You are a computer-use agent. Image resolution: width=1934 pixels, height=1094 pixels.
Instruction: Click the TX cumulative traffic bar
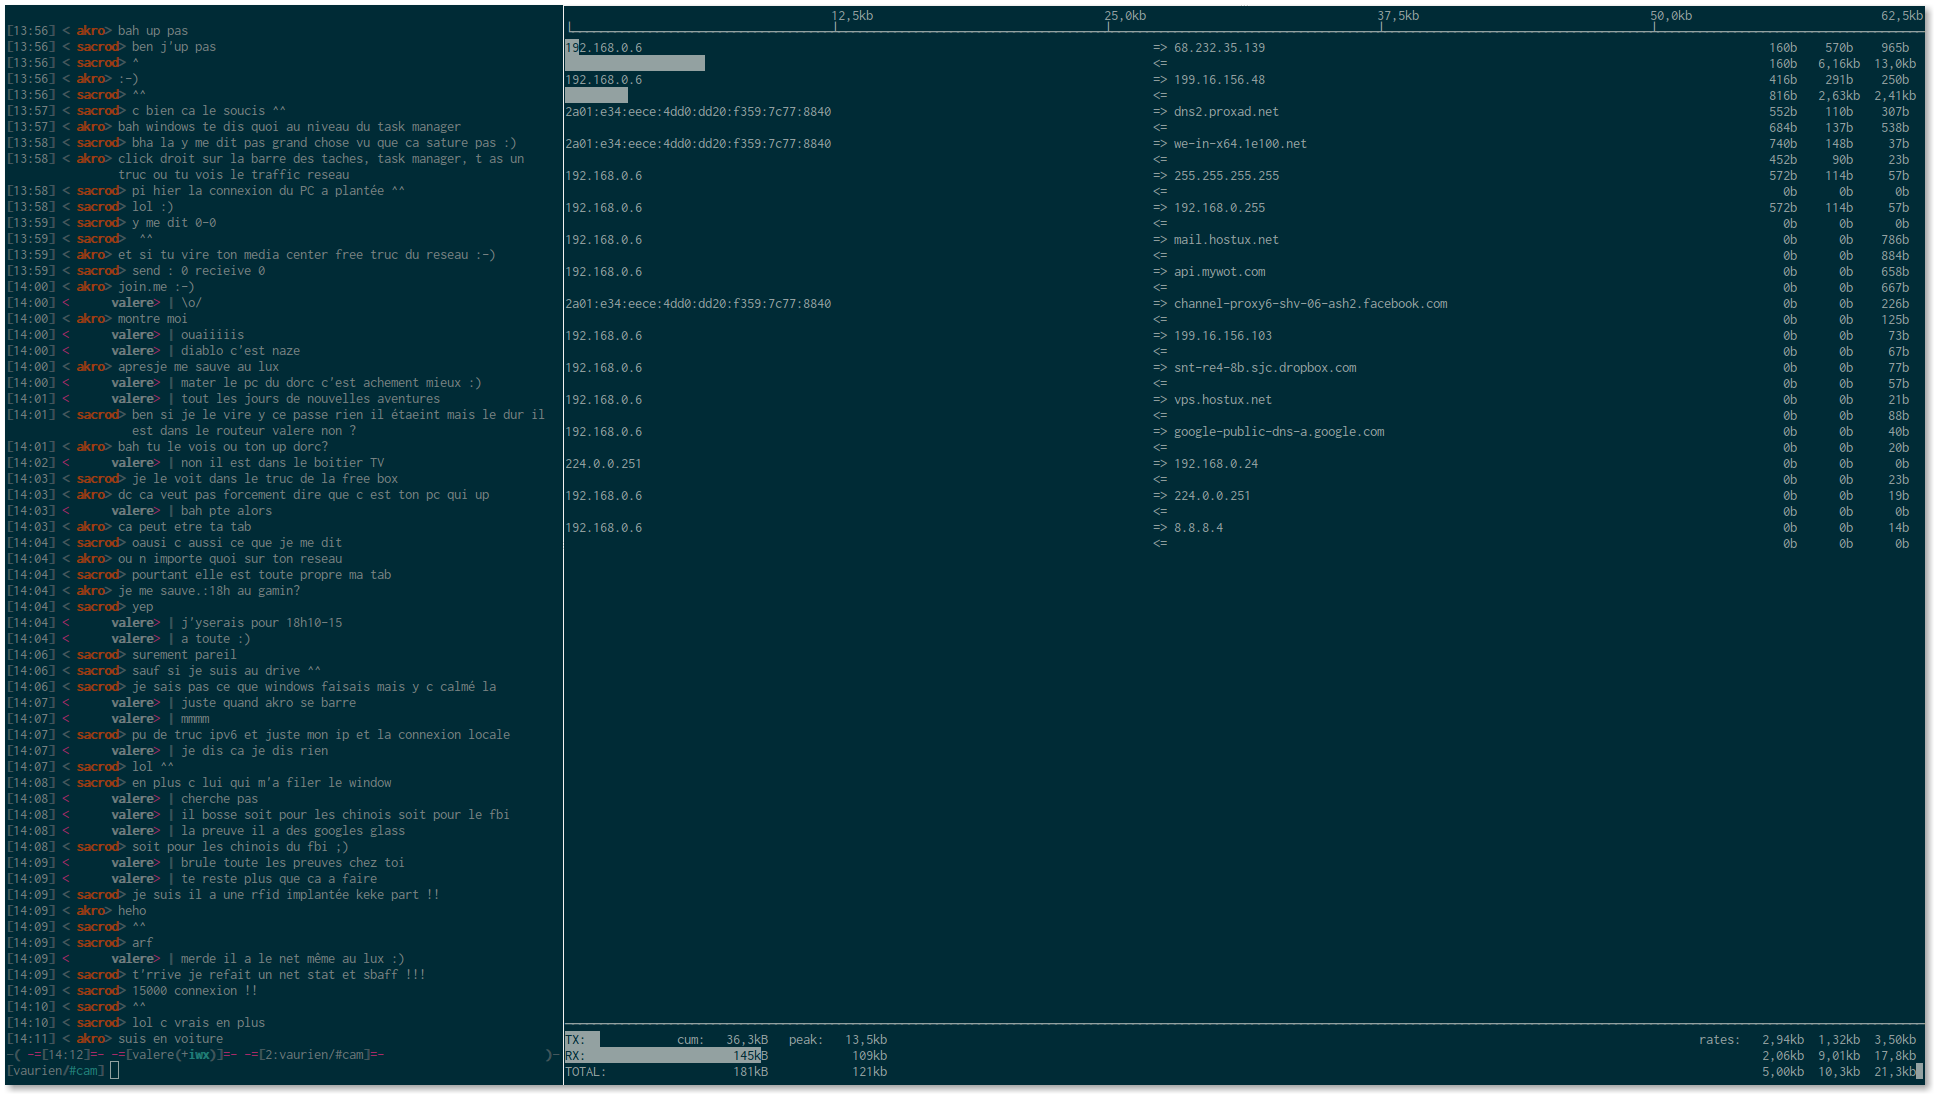[582, 1039]
